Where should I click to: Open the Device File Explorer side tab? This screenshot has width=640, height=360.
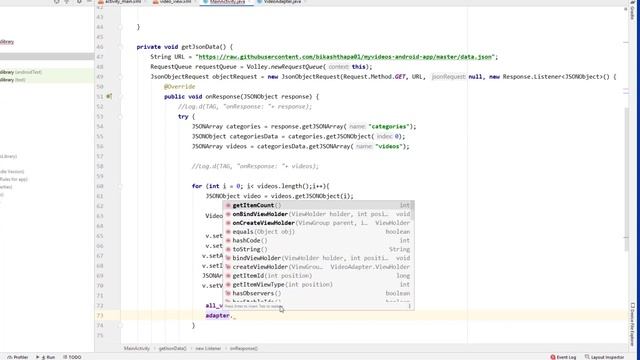pos(633,324)
